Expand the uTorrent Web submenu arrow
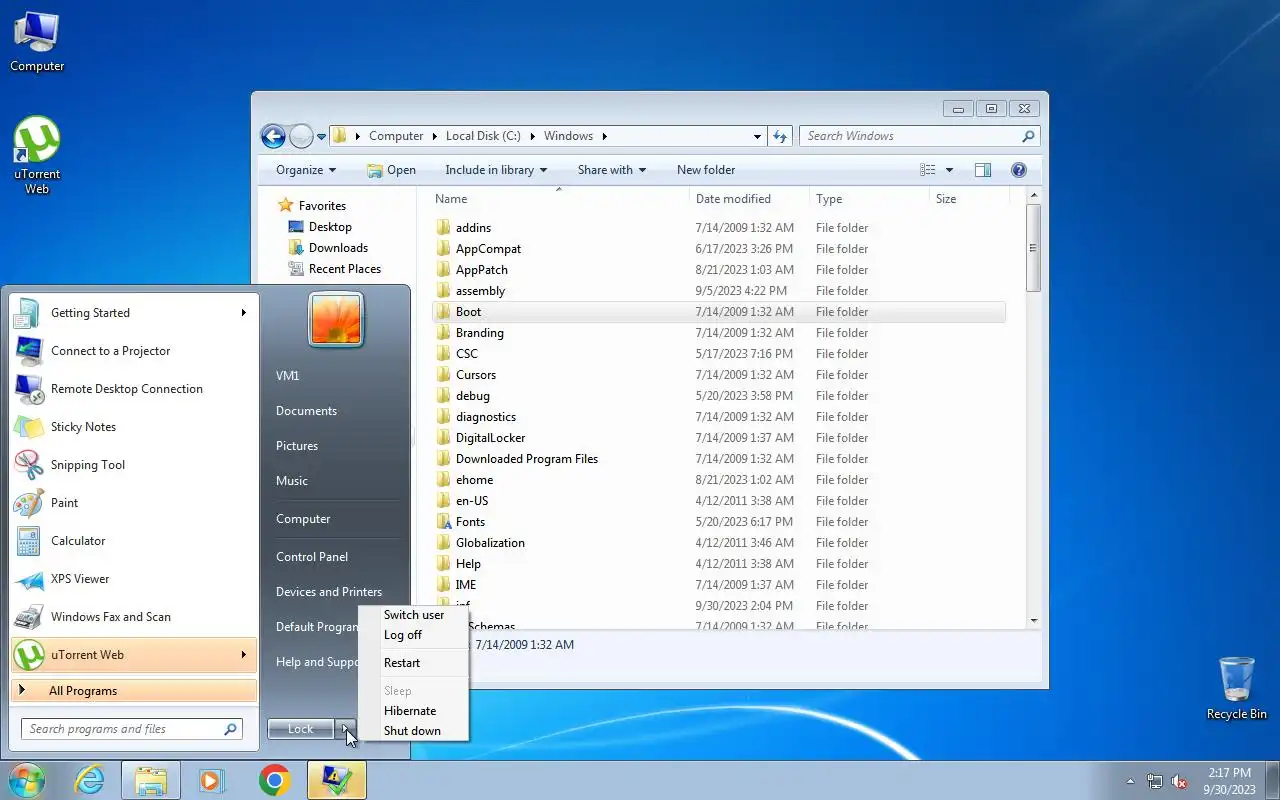Screen dimensions: 1280x800 pos(243,655)
